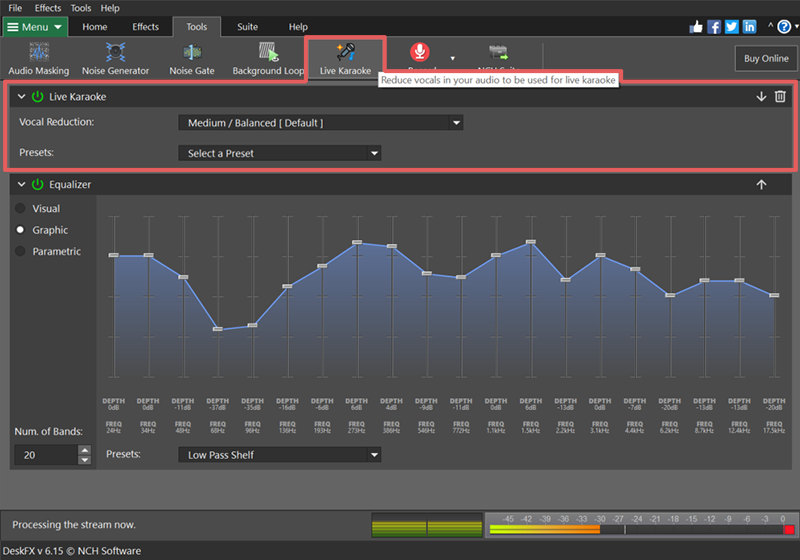
Task: Toggle Live Karaoke power button
Action: coord(38,96)
